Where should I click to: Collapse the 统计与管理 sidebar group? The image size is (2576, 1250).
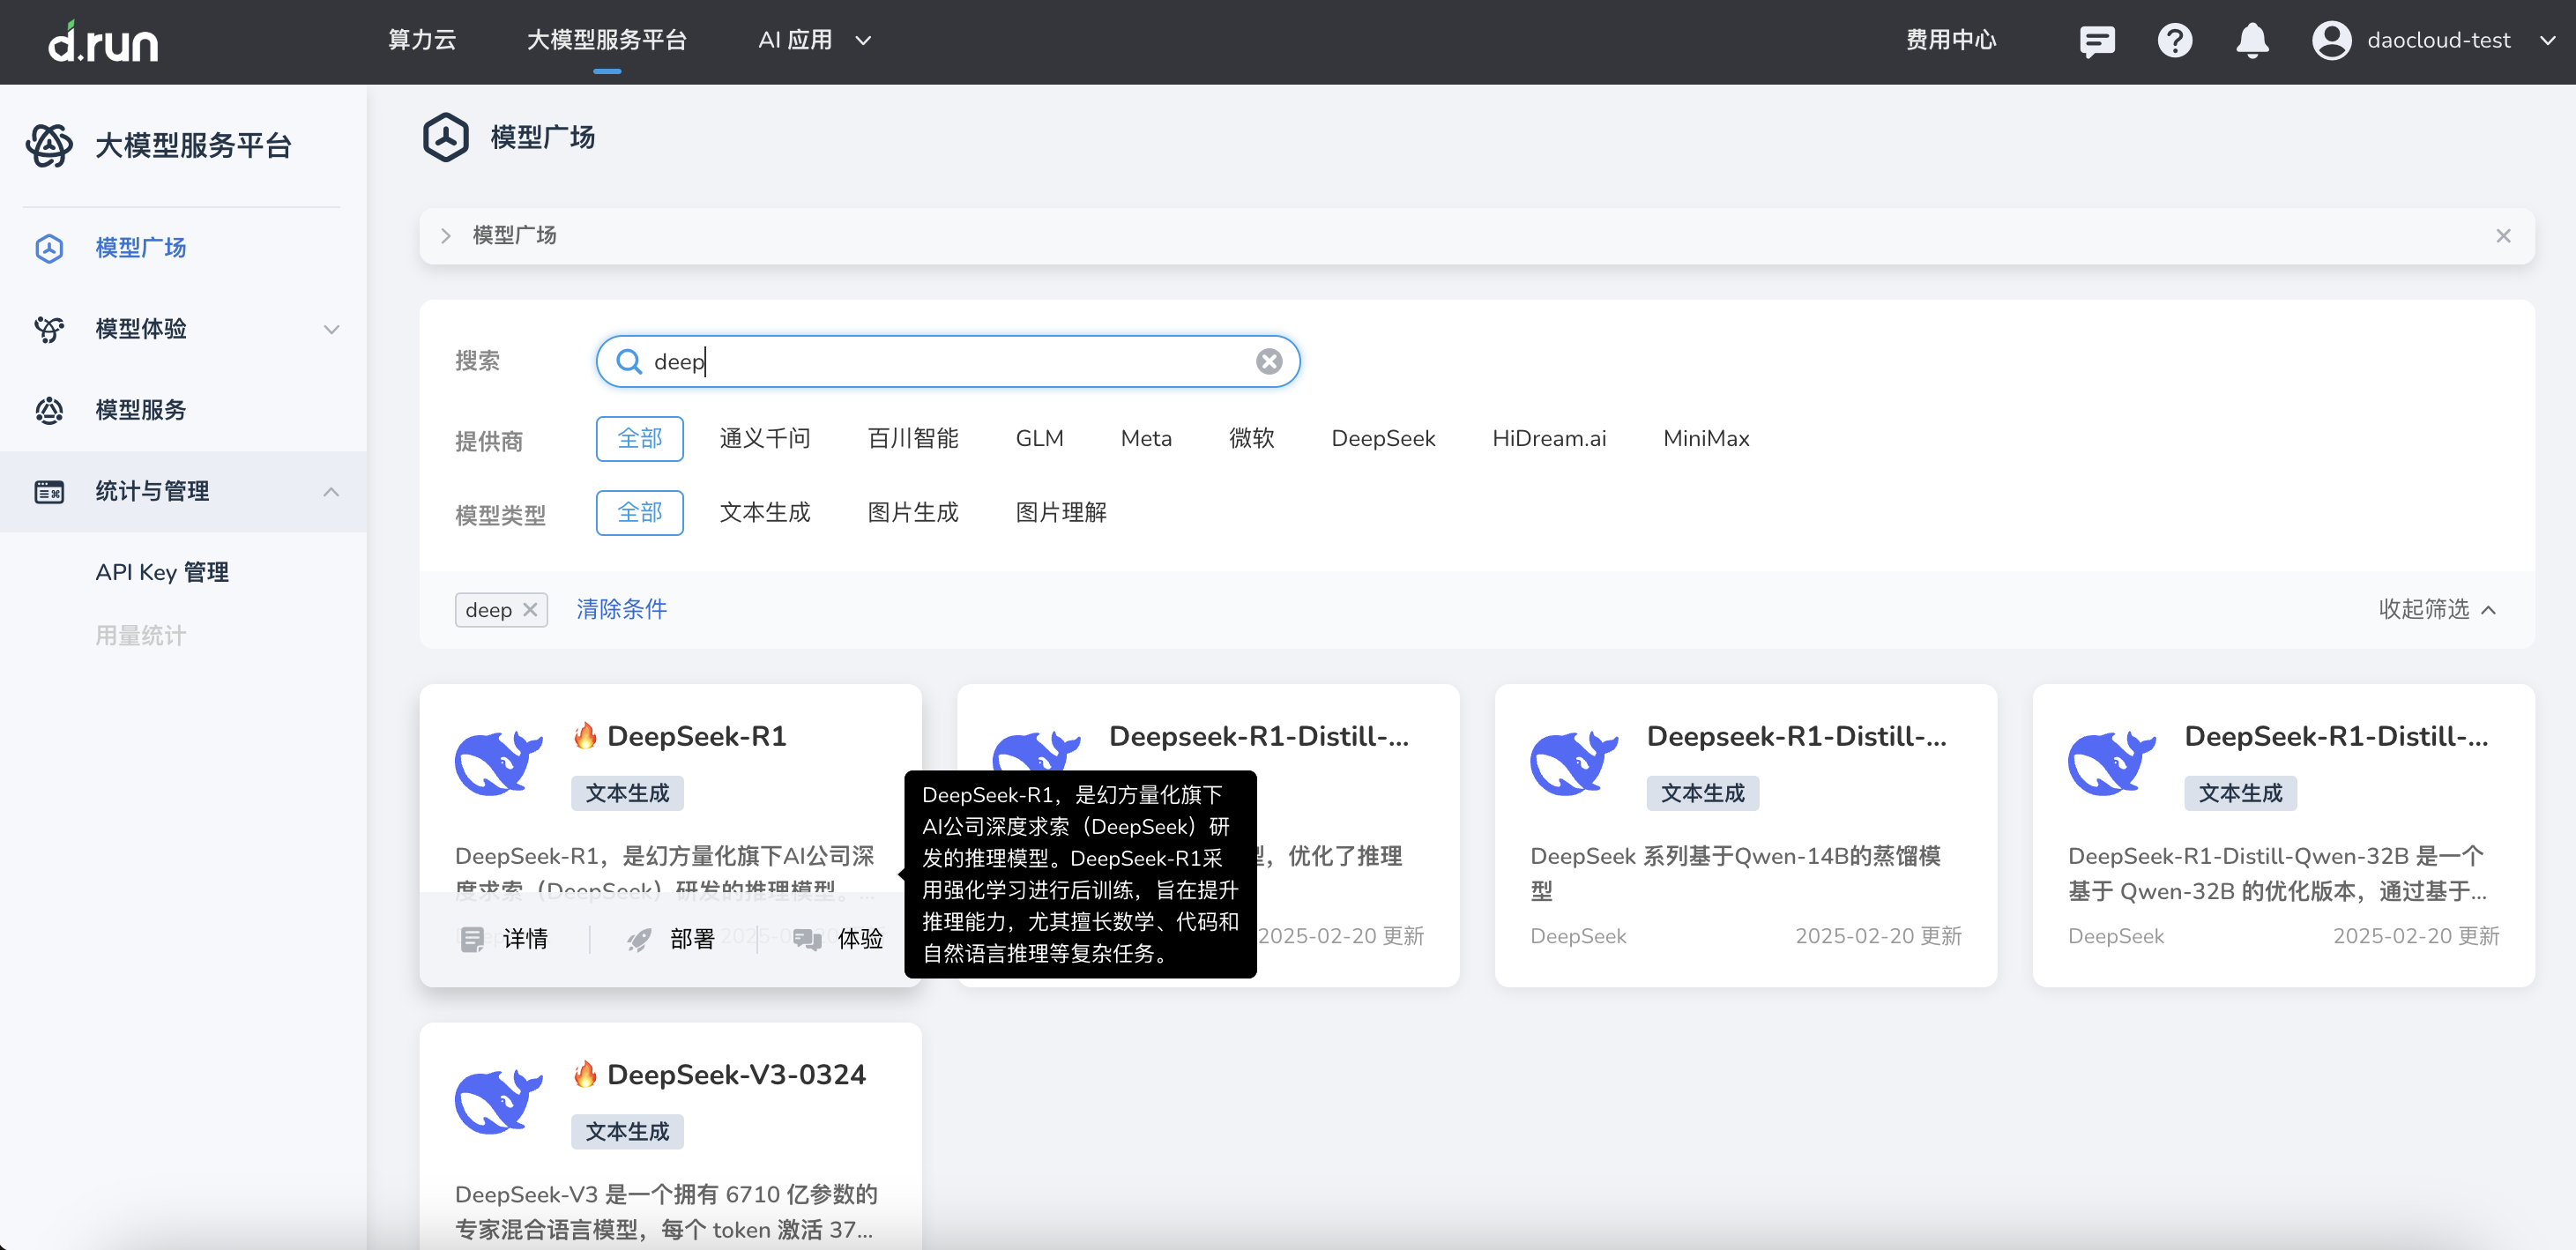click(x=331, y=492)
